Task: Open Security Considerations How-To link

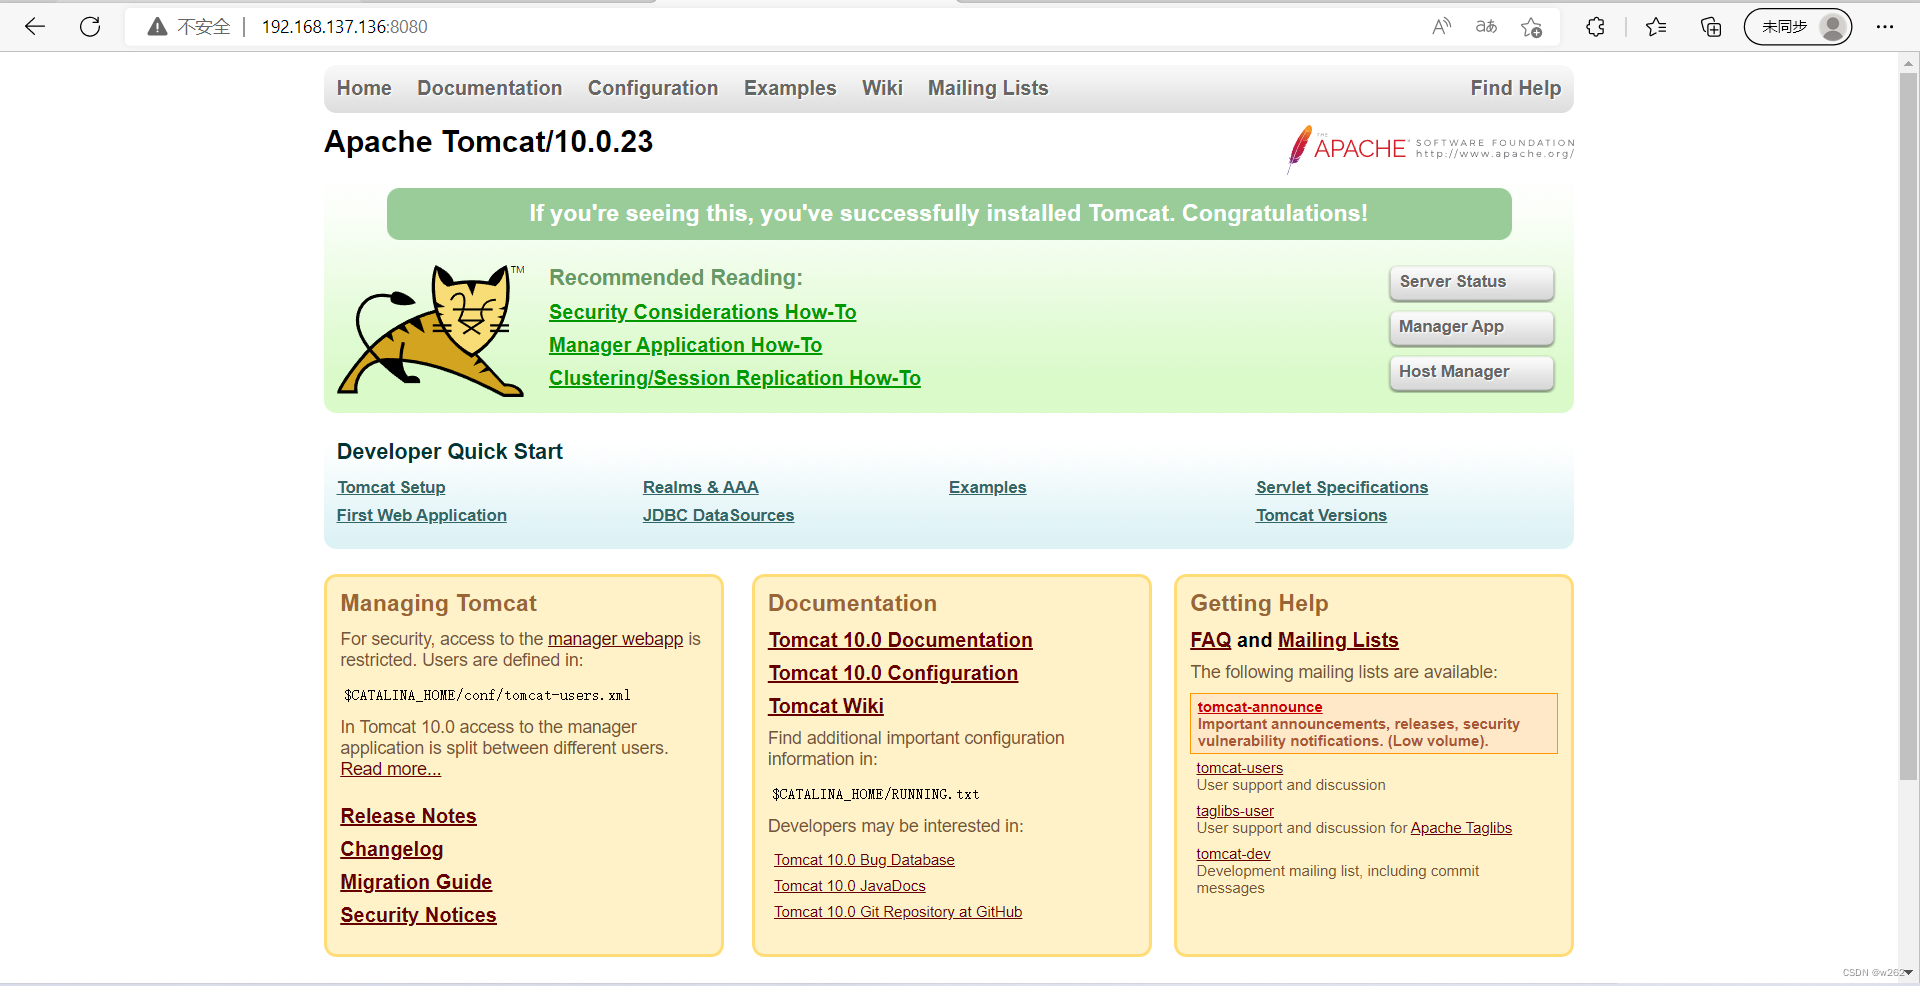Action: 702,312
